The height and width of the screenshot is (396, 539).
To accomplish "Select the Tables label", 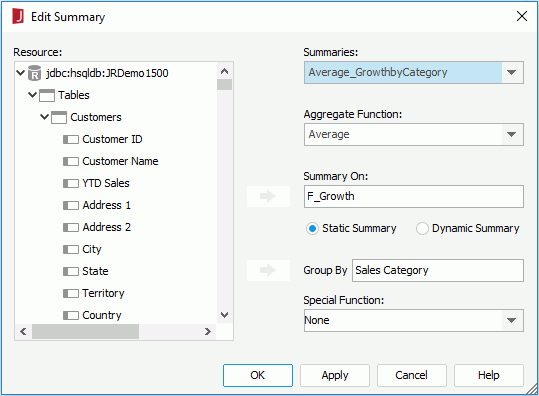I will click(x=74, y=95).
